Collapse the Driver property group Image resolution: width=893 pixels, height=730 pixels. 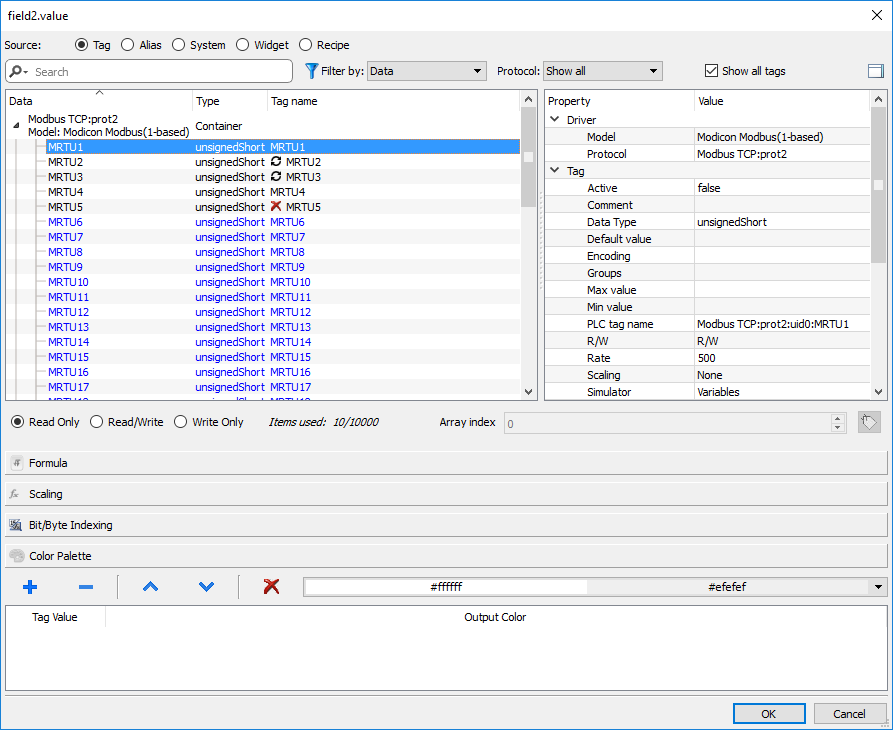click(x=555, y=120)
